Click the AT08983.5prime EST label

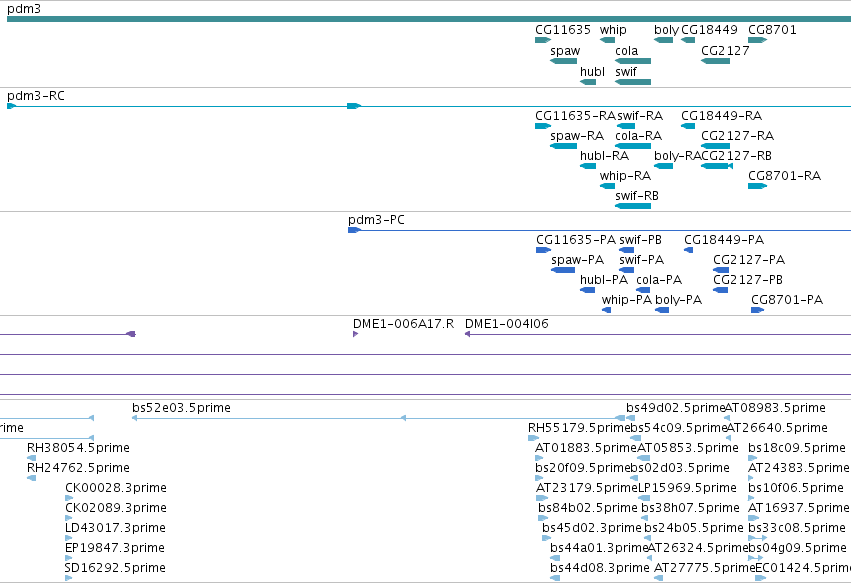(x=775, y=408)
